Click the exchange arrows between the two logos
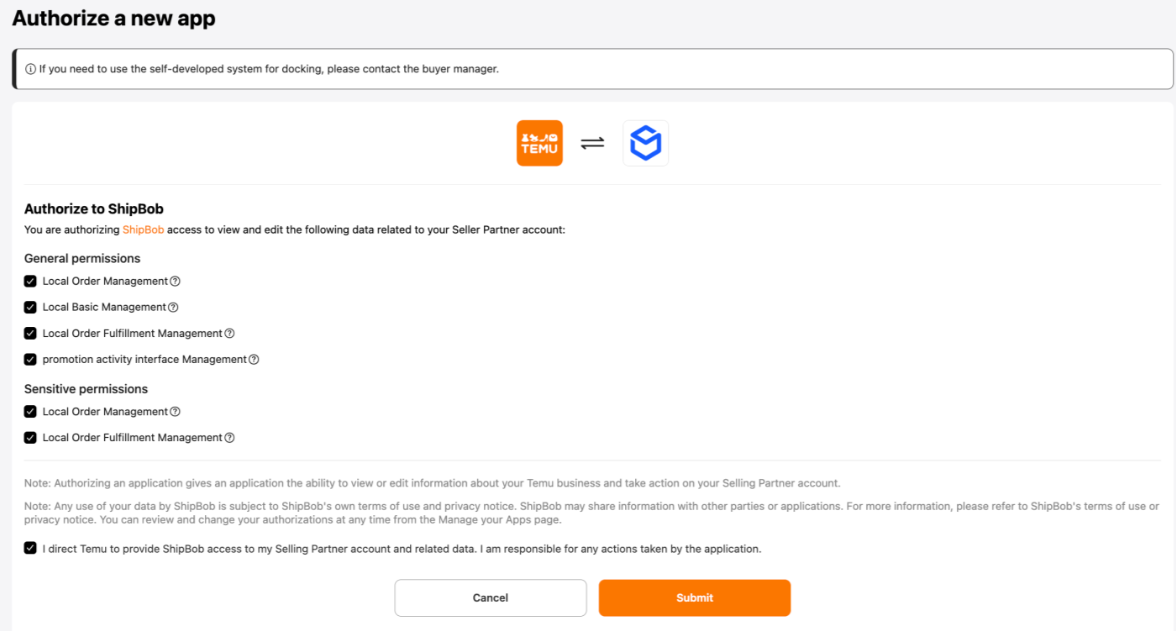 pos(593,142)
